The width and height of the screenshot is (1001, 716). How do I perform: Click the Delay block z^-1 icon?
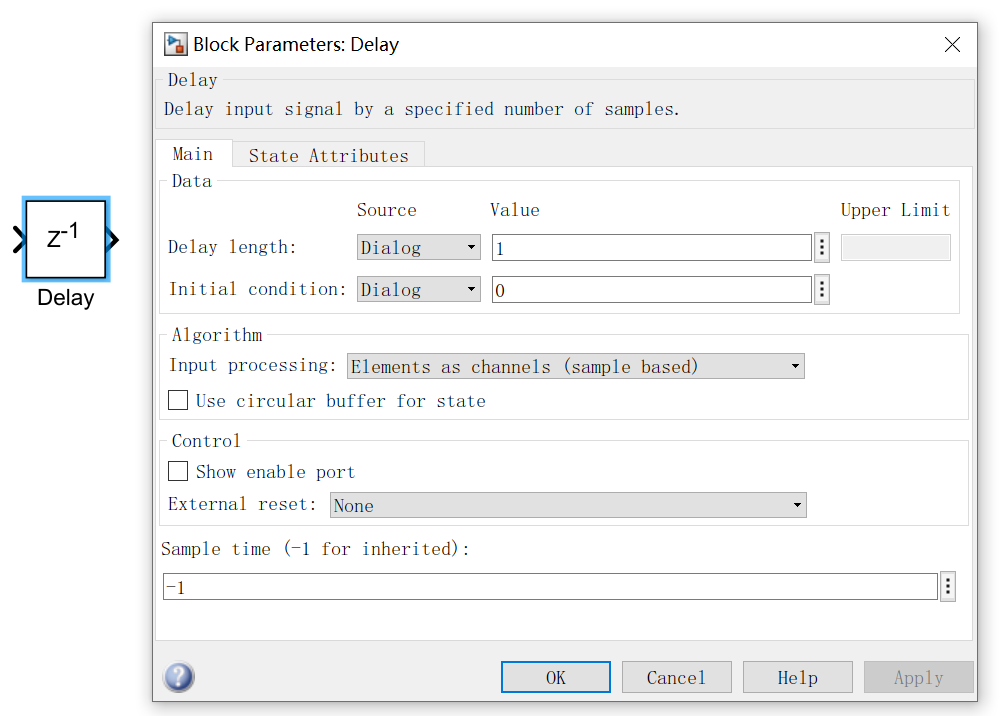(66, 239)
